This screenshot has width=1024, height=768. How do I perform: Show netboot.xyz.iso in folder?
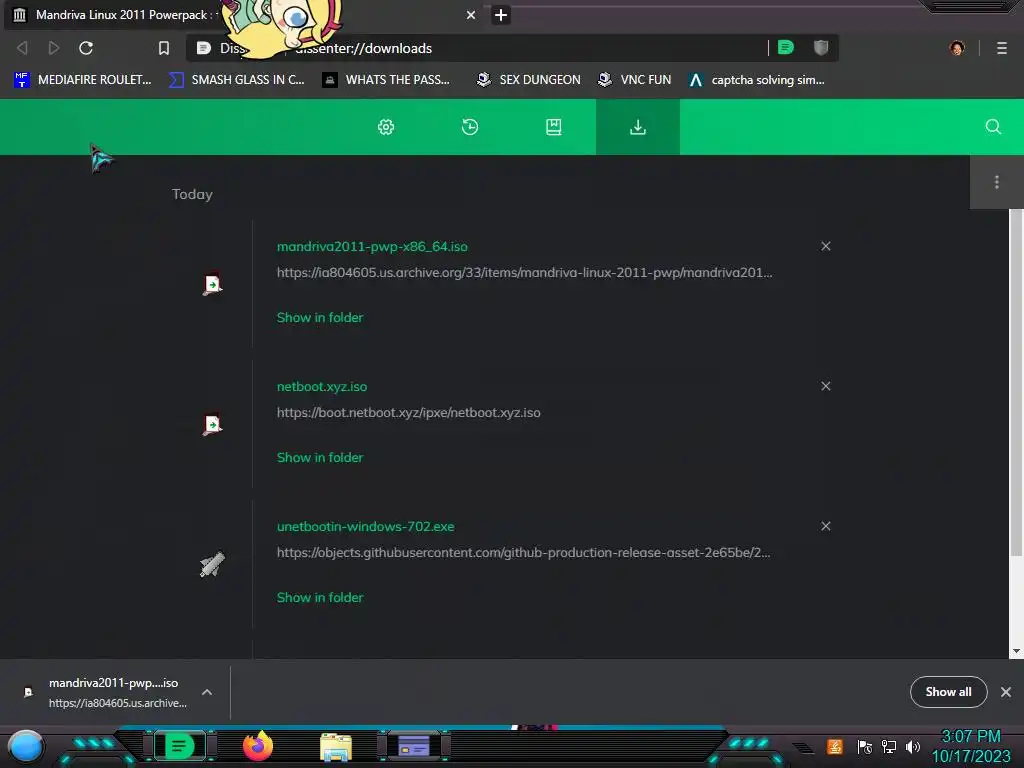[x=320, y=457]
